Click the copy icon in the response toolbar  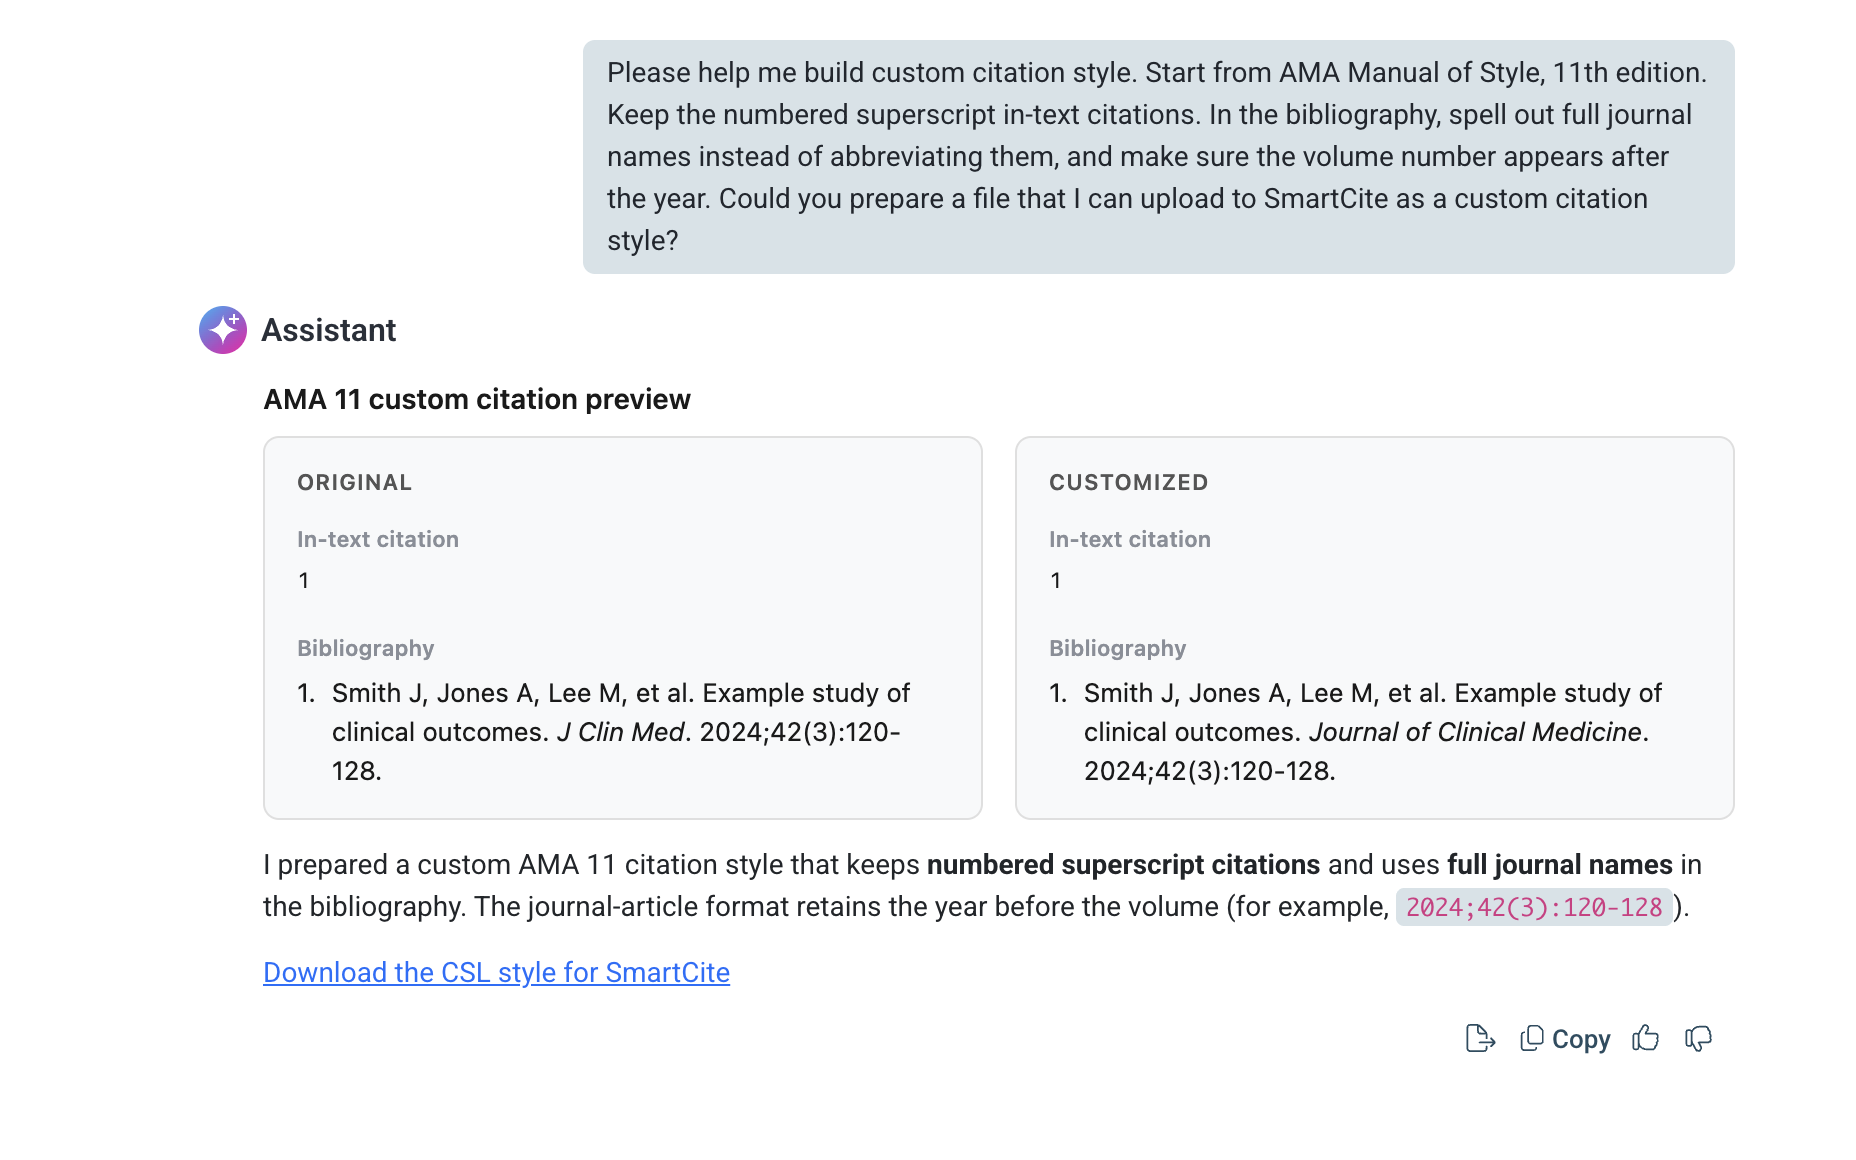coord(1531,1039)
